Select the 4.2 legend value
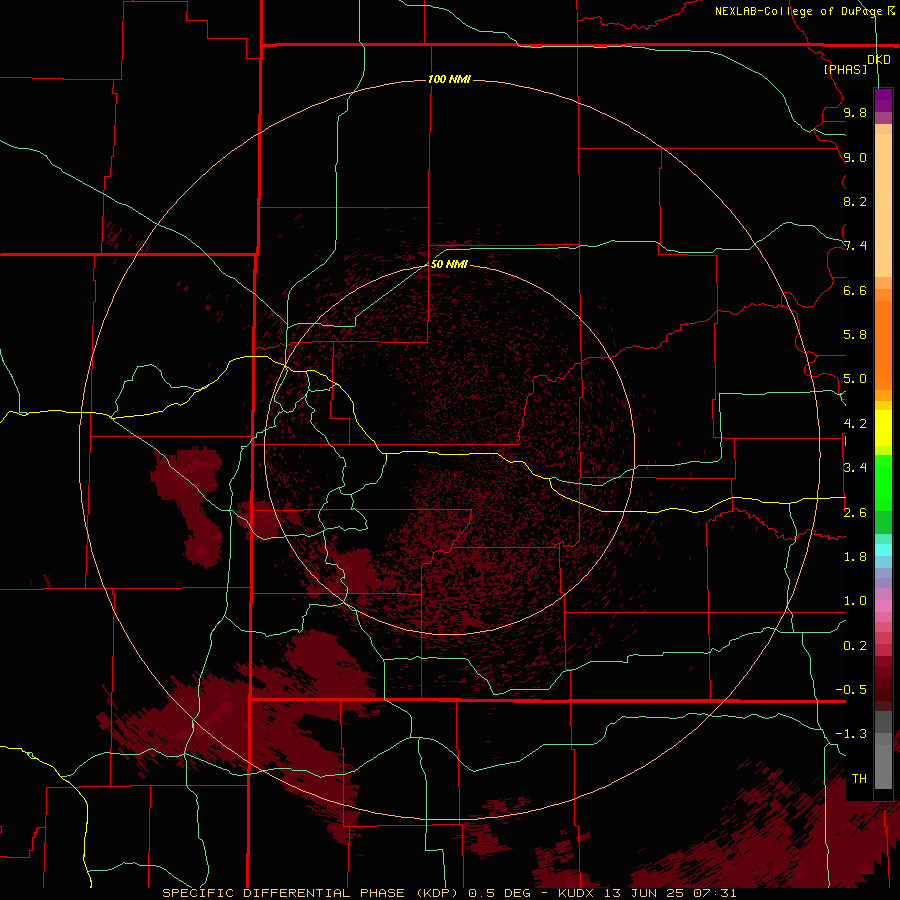This screenshot has width=900, height=900. tap(855, 424)
